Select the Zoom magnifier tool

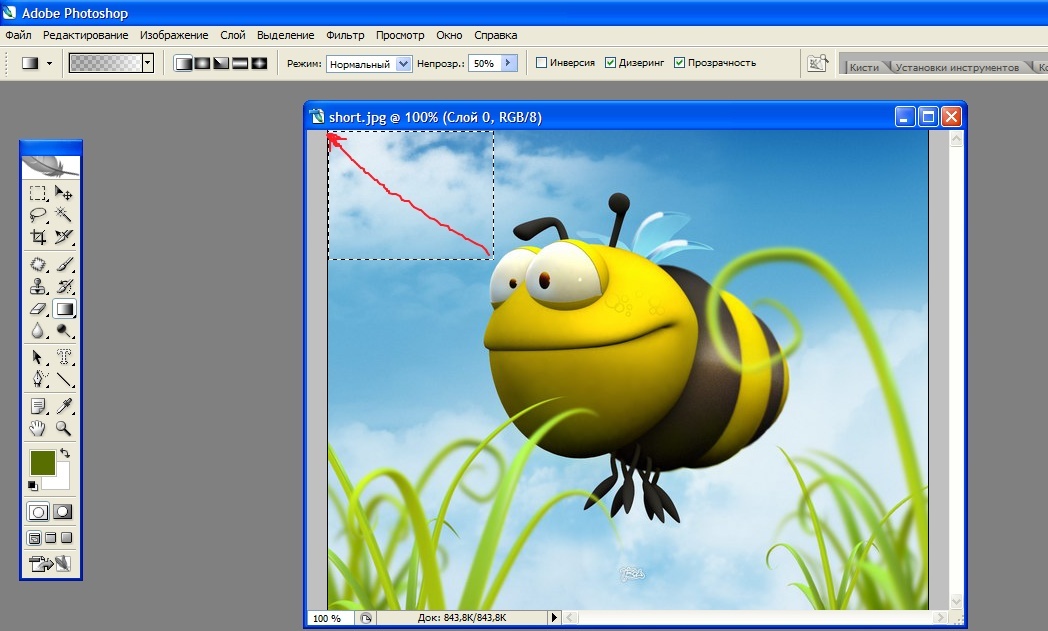[63, 428]
